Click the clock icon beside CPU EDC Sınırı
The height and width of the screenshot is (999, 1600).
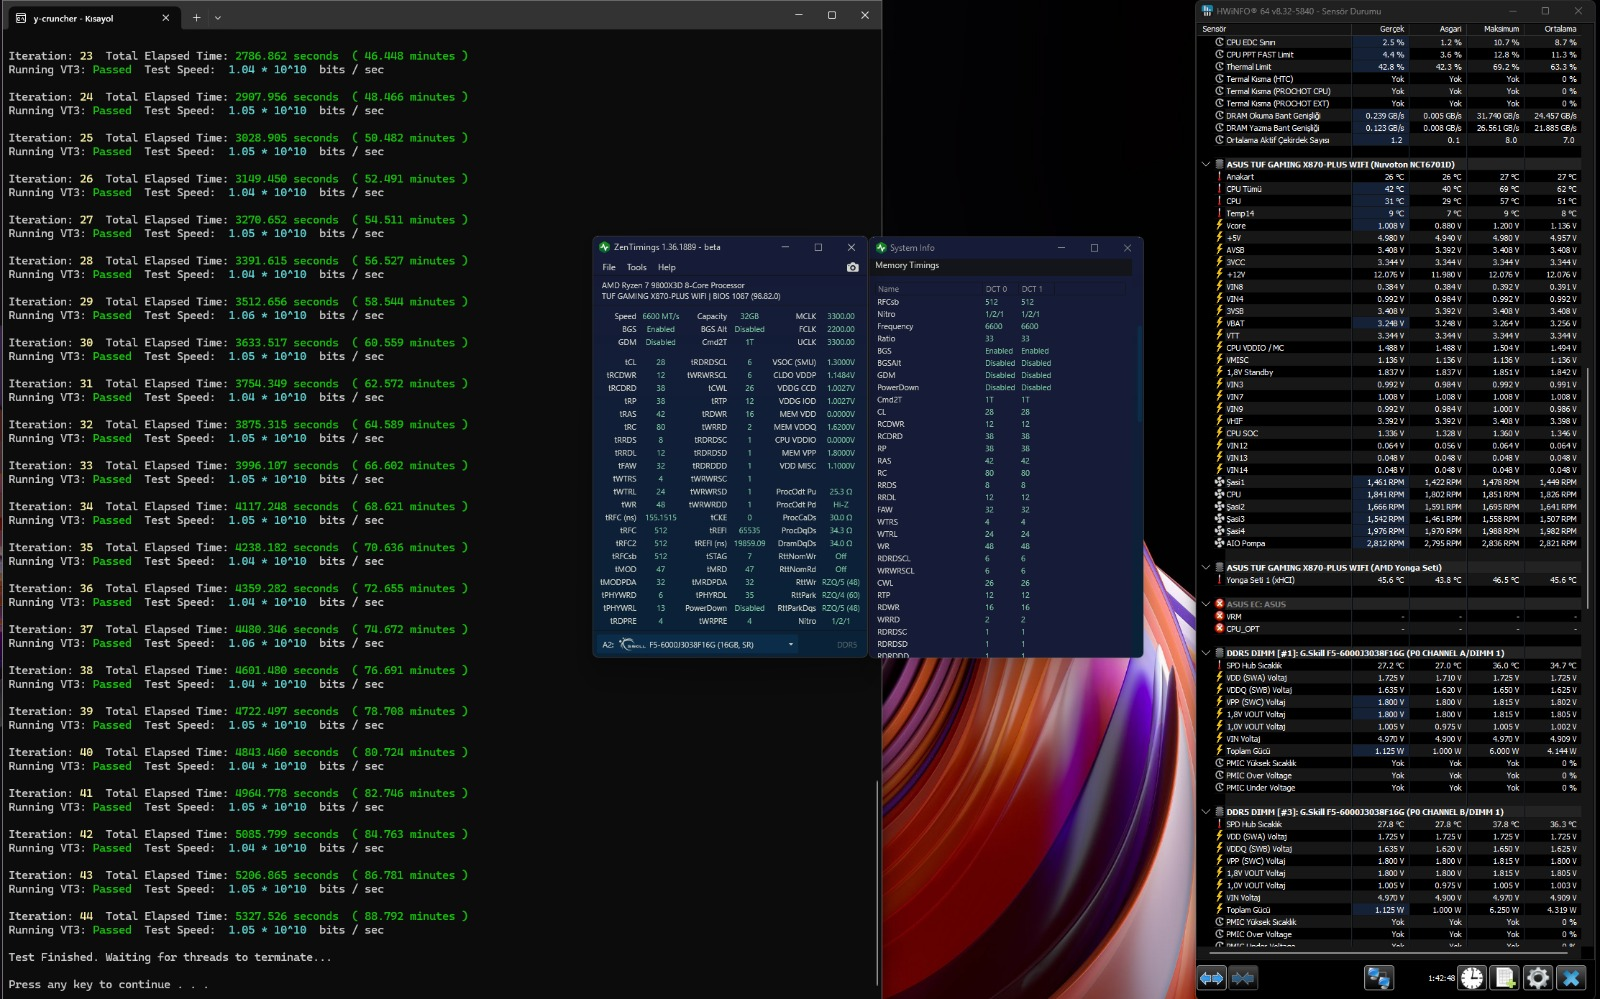(1219, 43)
